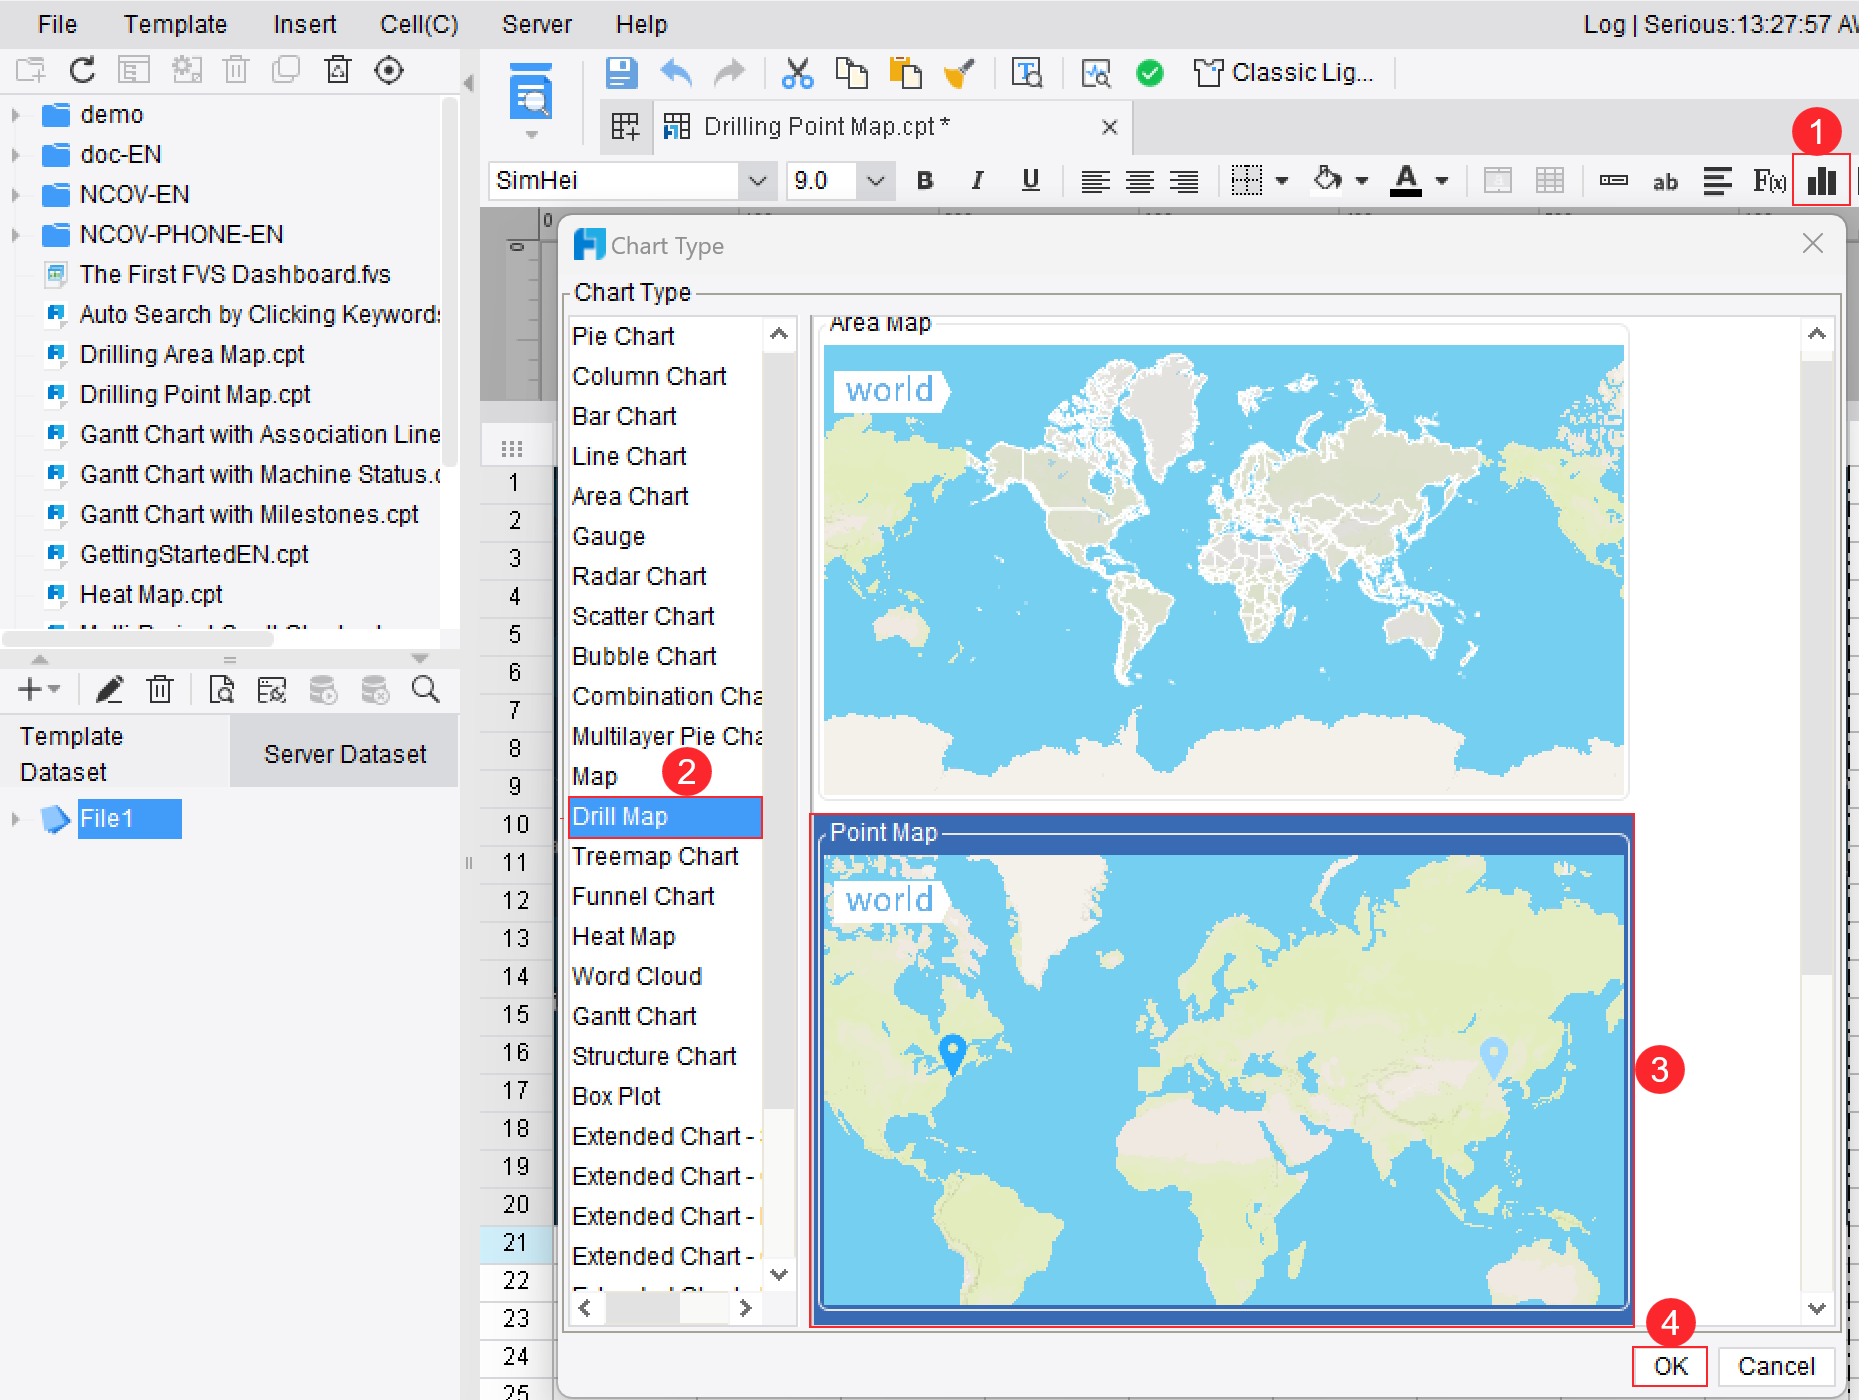This screenshot has height=1400, width=1859.
Task: Expand the NCOV-EN folder
Action: pyautogui.click(x=15, y=195)
